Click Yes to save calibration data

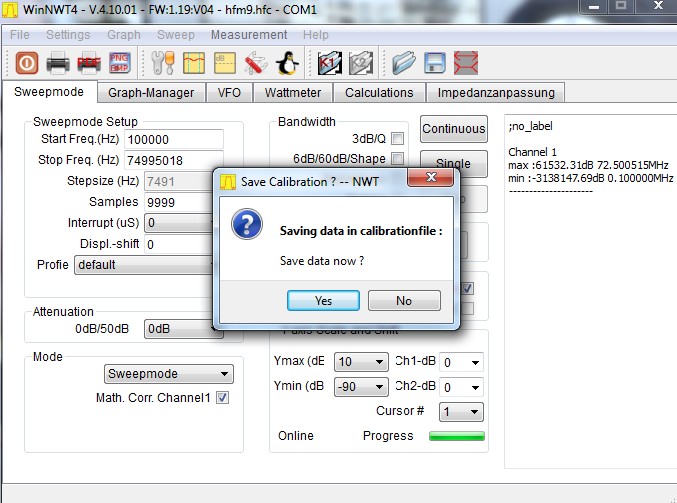(x=323, y=301)
